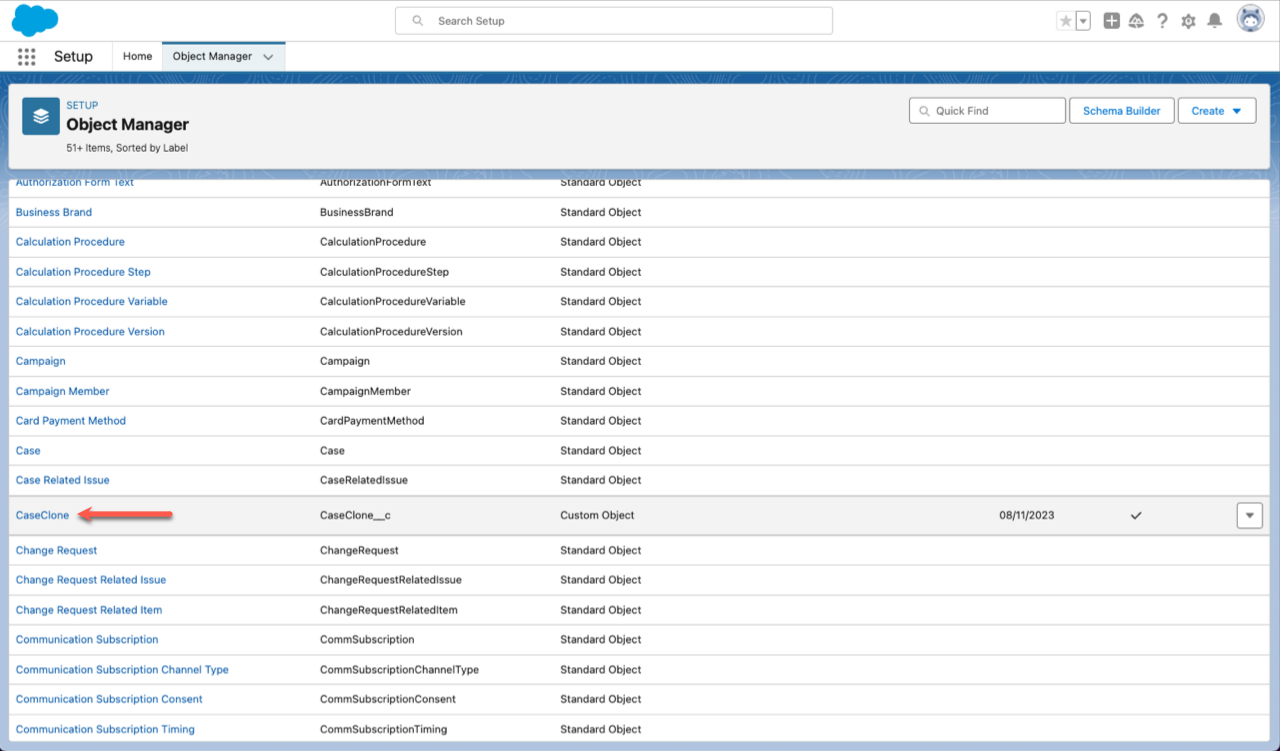
Task: Open the CaseClone row actions dropdown
Action: (x=1249, y=515)
